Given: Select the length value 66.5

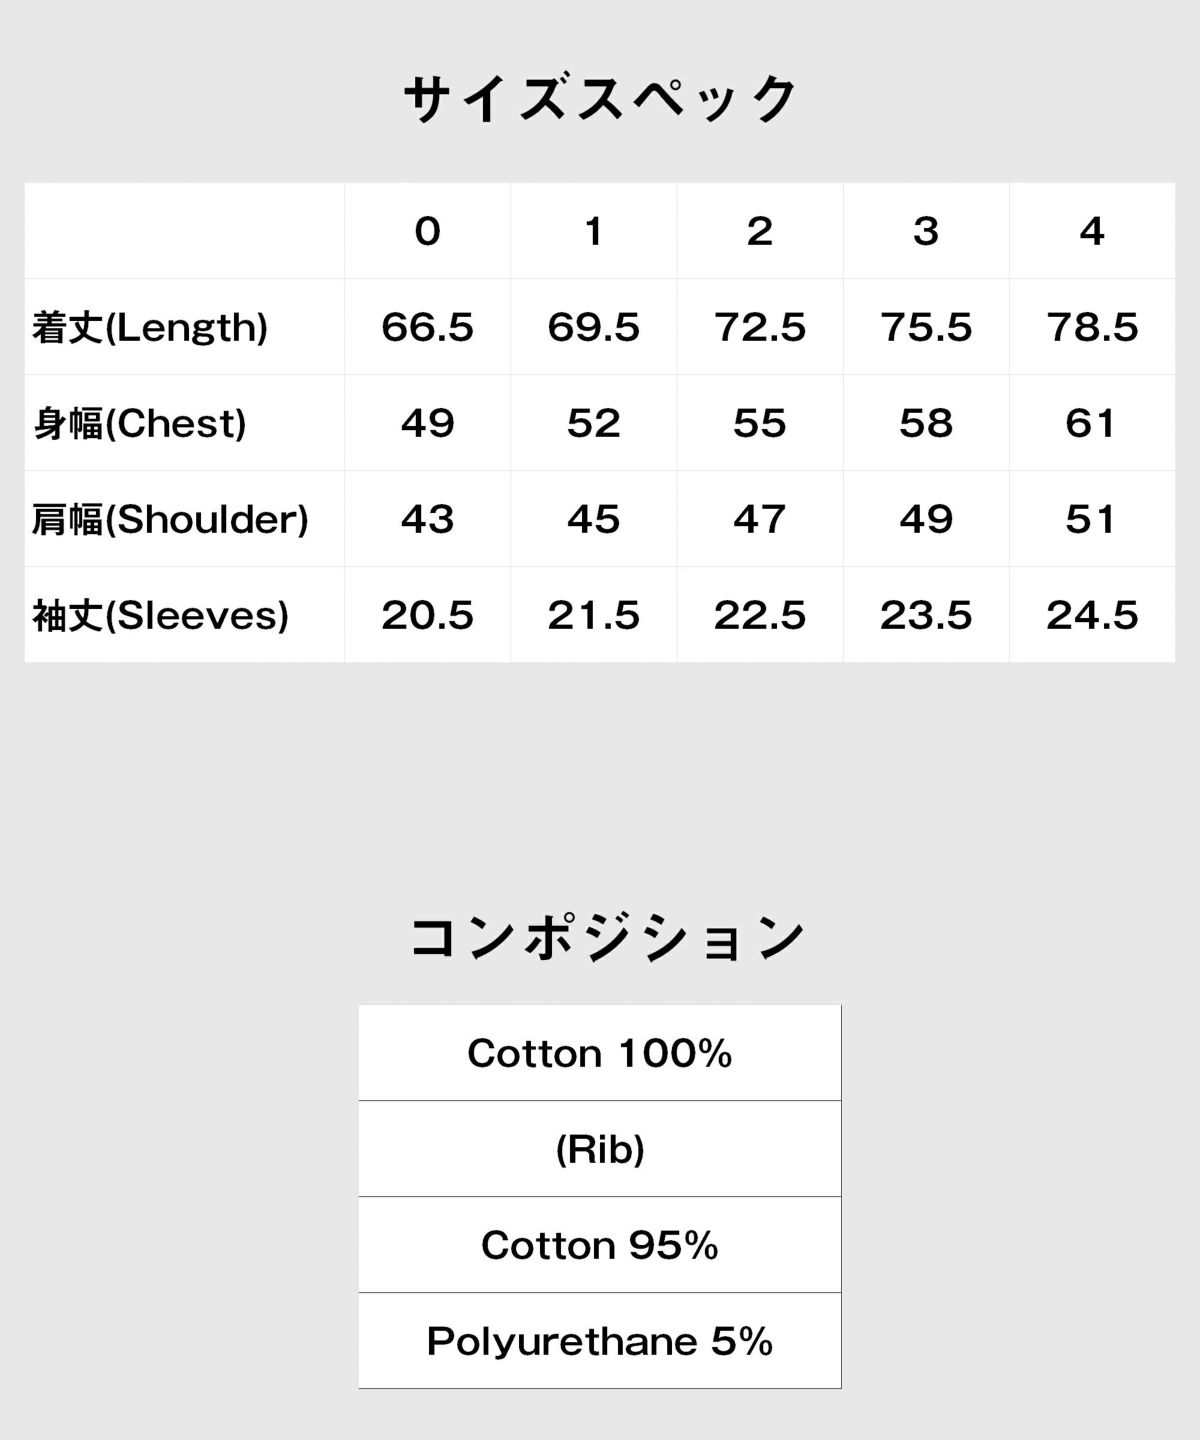Looking at the screenshot, I should click(427, 327).
